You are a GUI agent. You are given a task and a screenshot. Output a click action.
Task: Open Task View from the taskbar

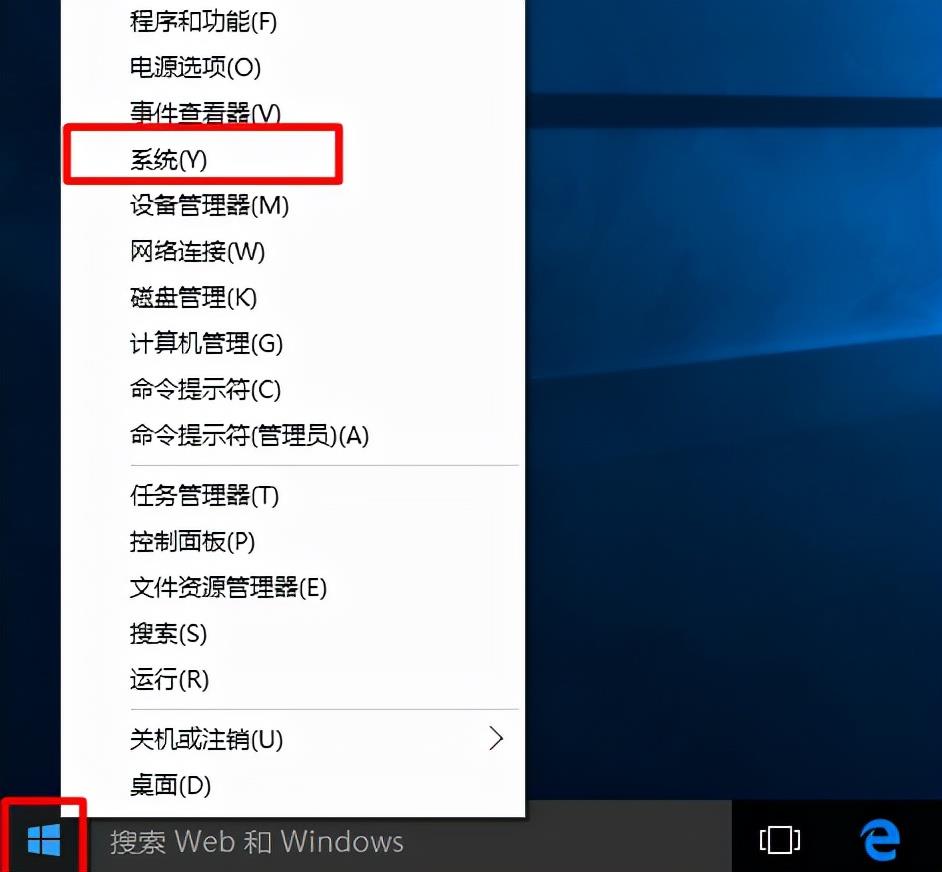pyautogui.click(x=780, y=840)
